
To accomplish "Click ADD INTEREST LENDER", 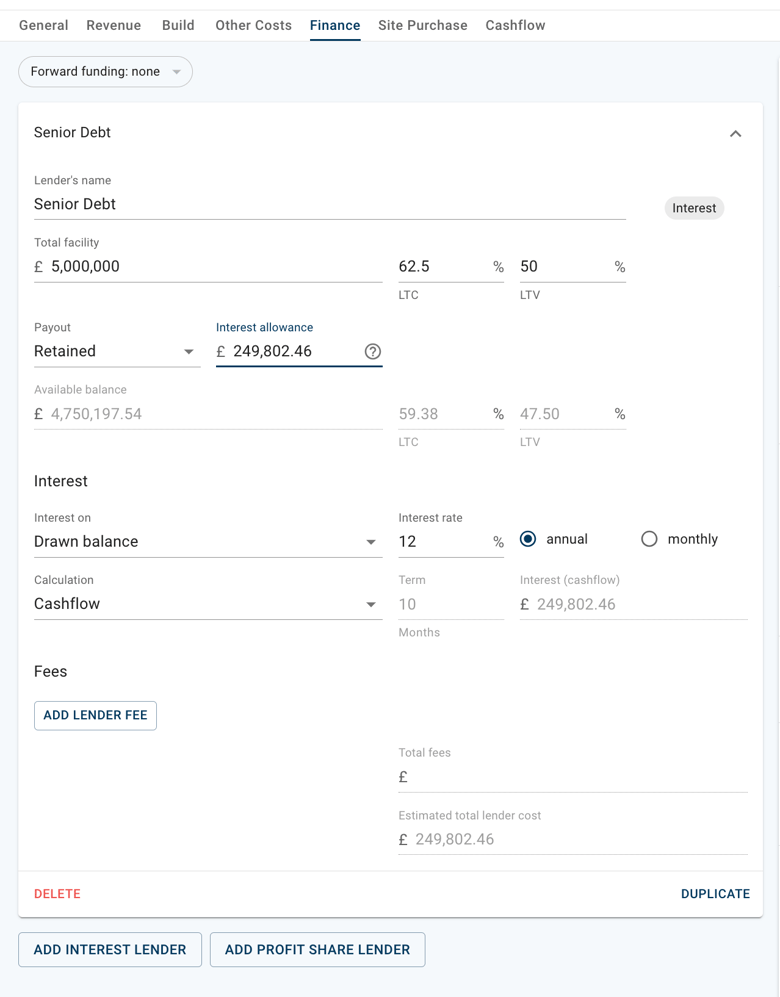I will [x=110, y=949].
